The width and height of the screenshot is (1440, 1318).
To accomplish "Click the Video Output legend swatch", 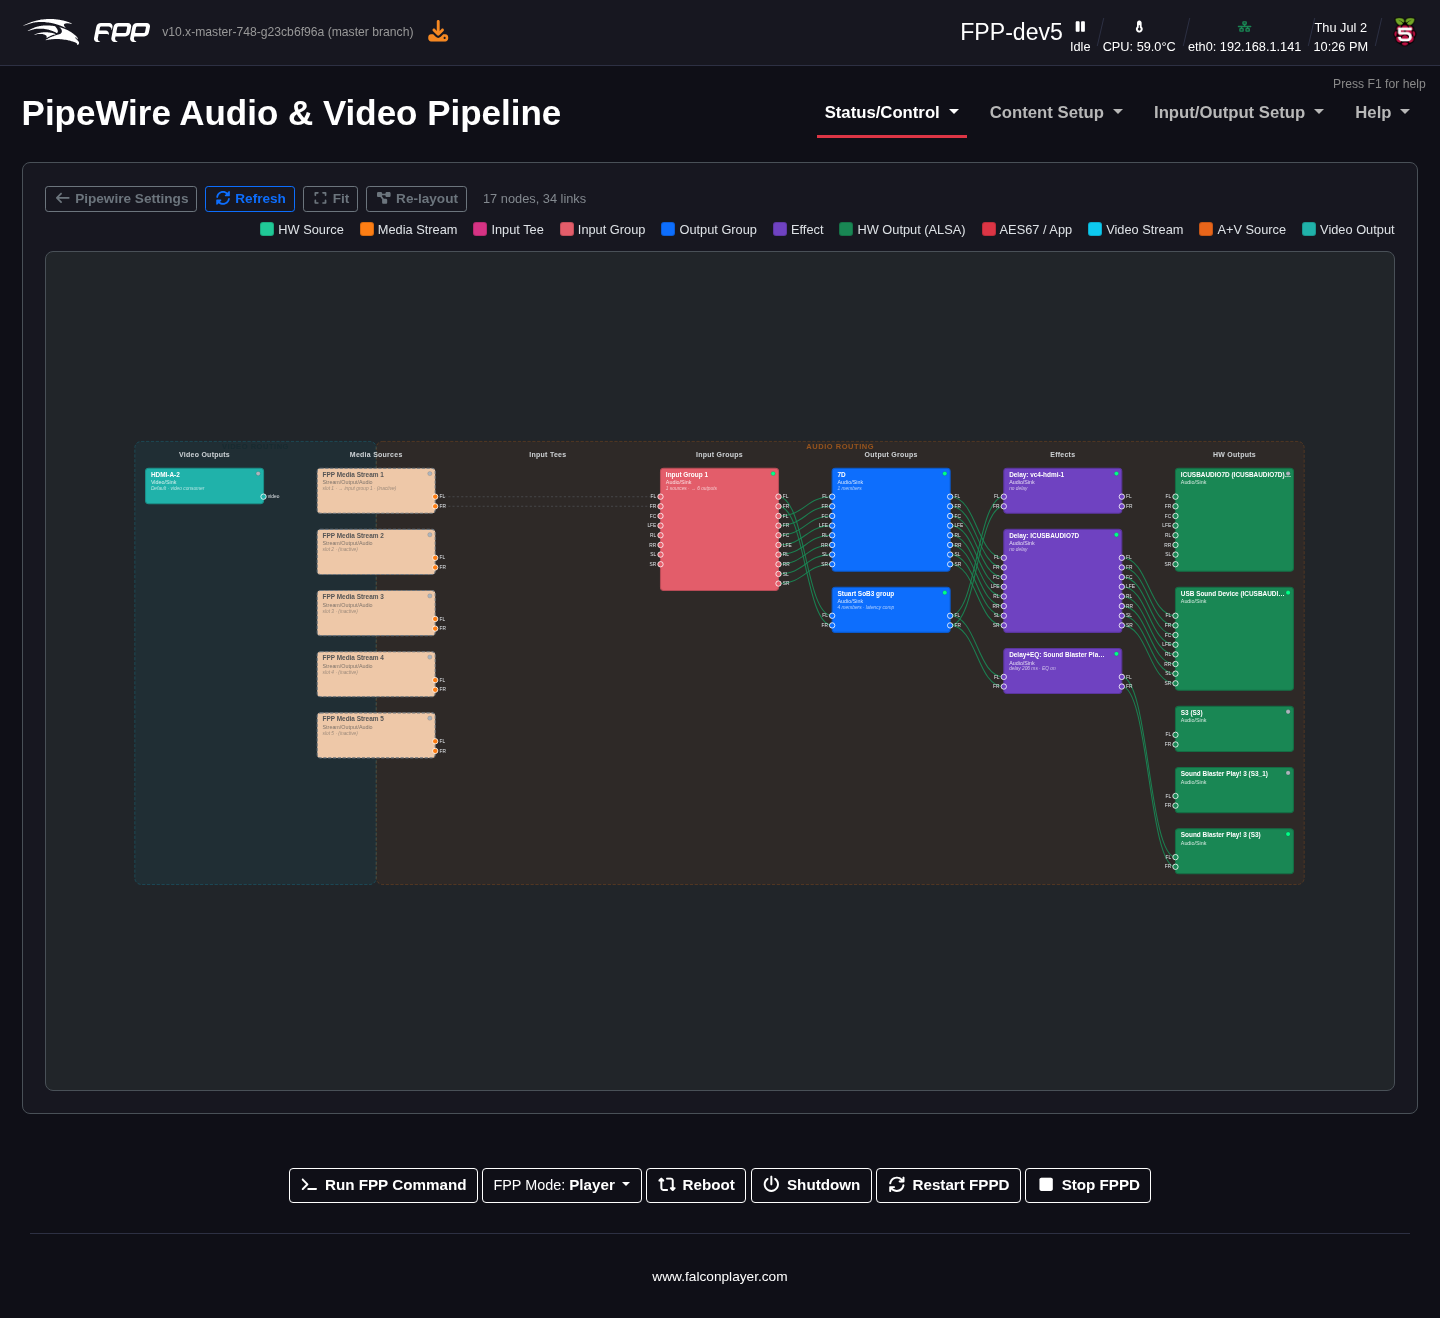I will [x=1309, y=229].
